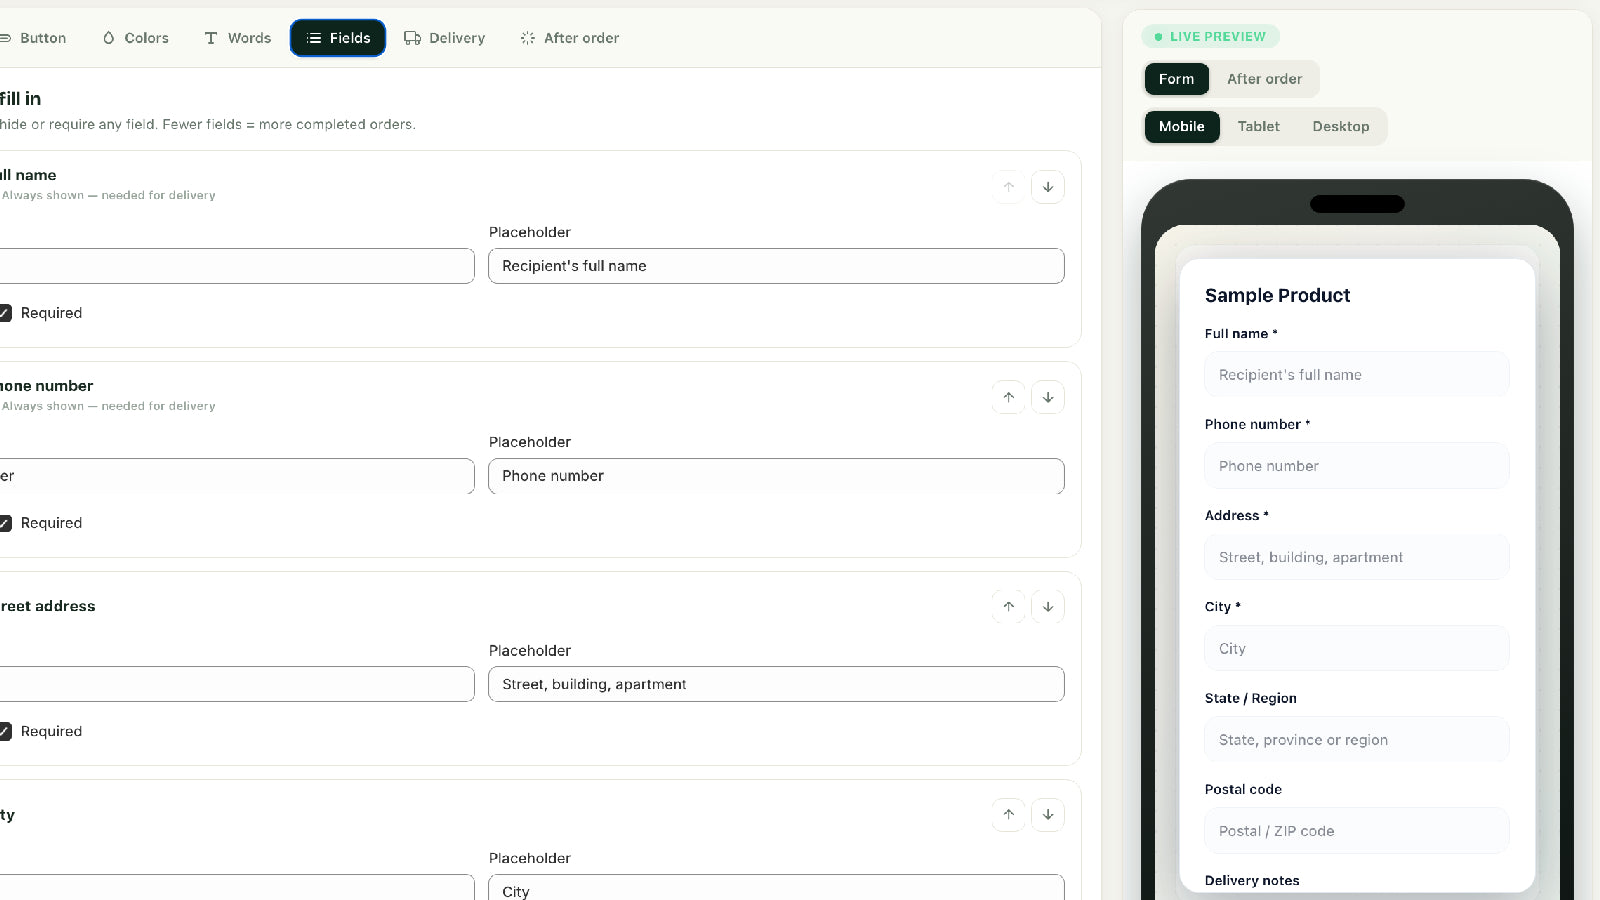Click the Delivery truck icon
This screenshot has height=900, width=1600.
click(412, 38)
